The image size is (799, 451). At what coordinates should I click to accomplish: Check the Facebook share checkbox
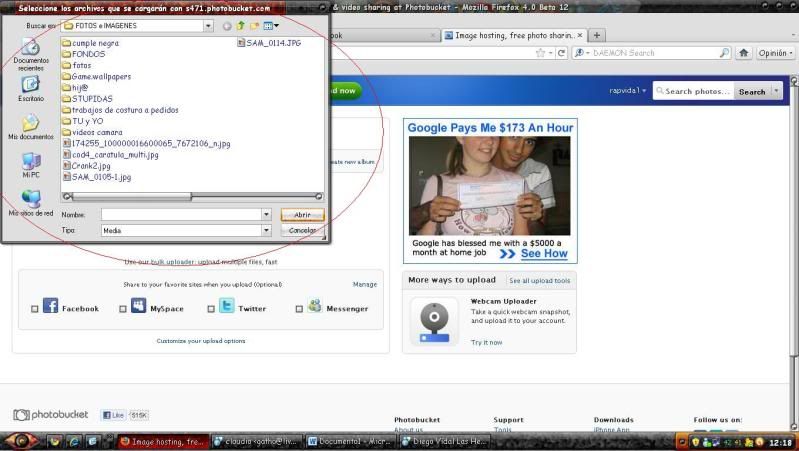pyautogui.click(x=35, y=309)
